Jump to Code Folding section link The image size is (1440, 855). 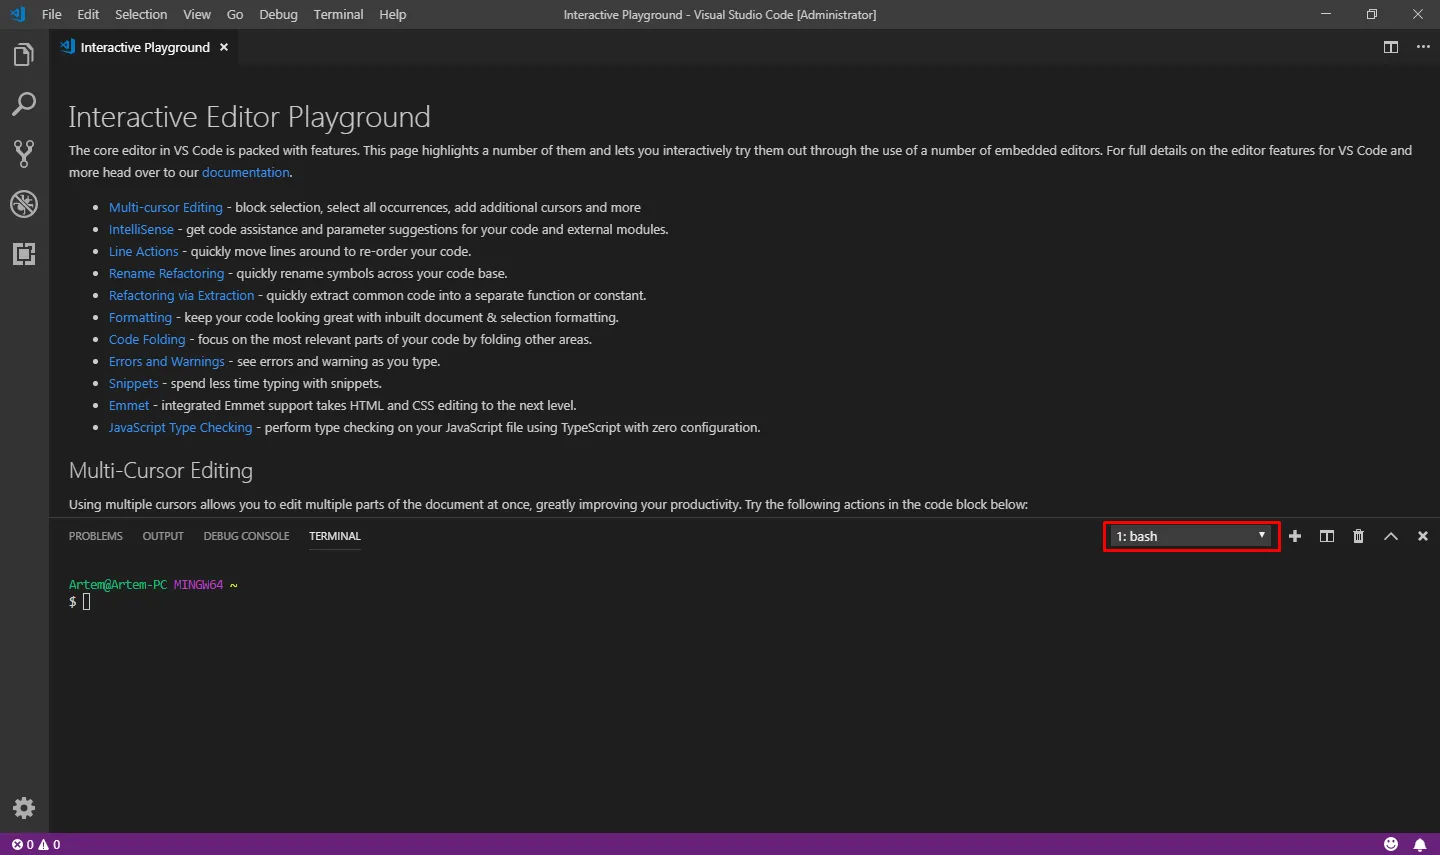(147, 340)
